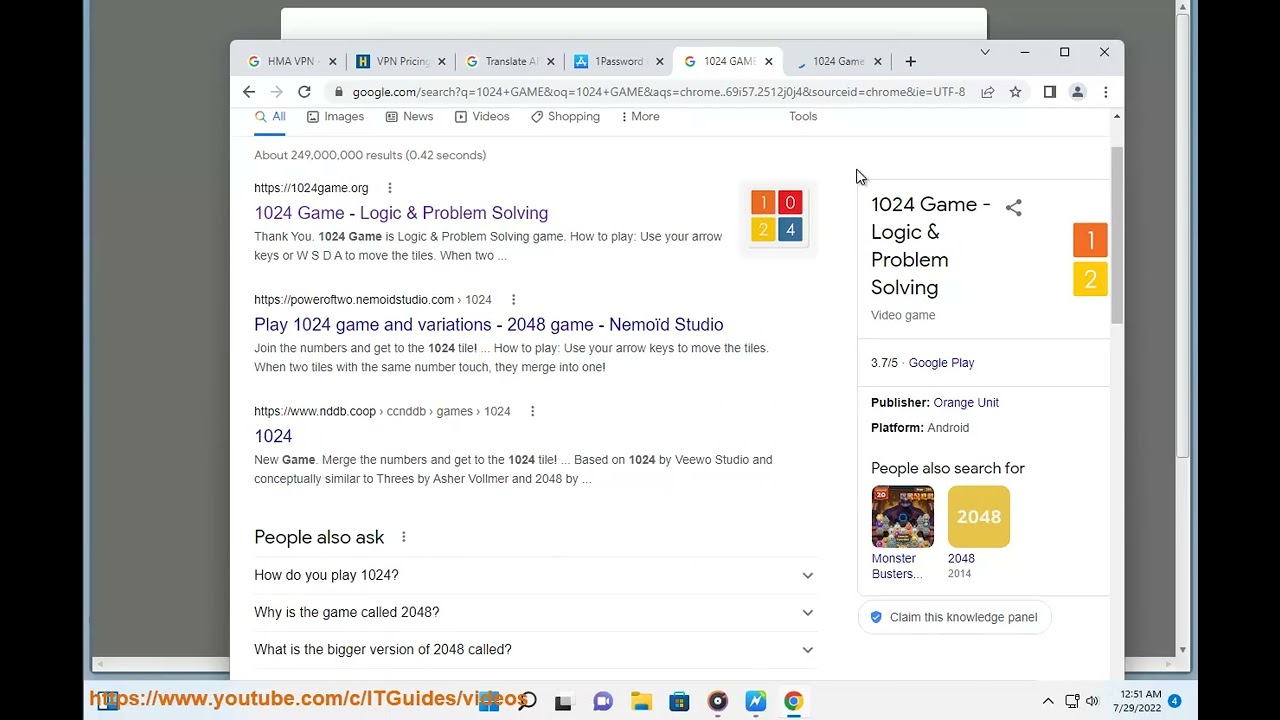Expand 'Why is the game called 2048?'

tap(535, 612)
